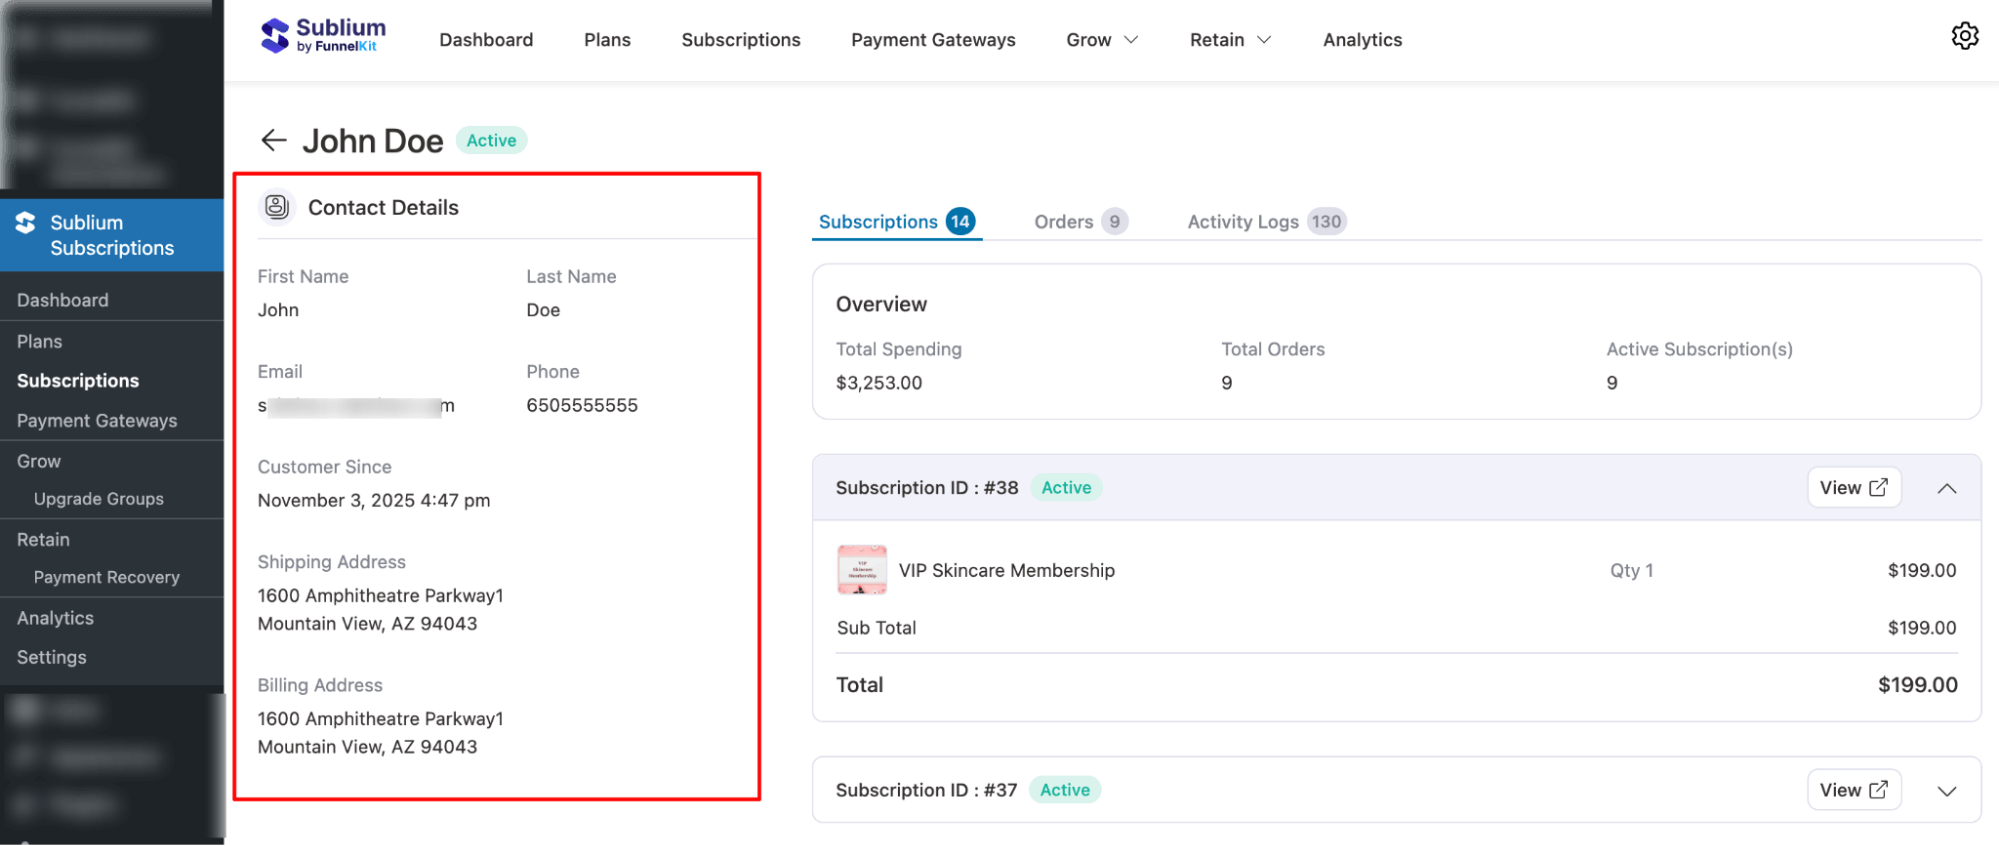The height and width of the screenshot is (846, 1999).
Task: Click the Customer Since date November 3, 2025
Action: pos(374,500)
